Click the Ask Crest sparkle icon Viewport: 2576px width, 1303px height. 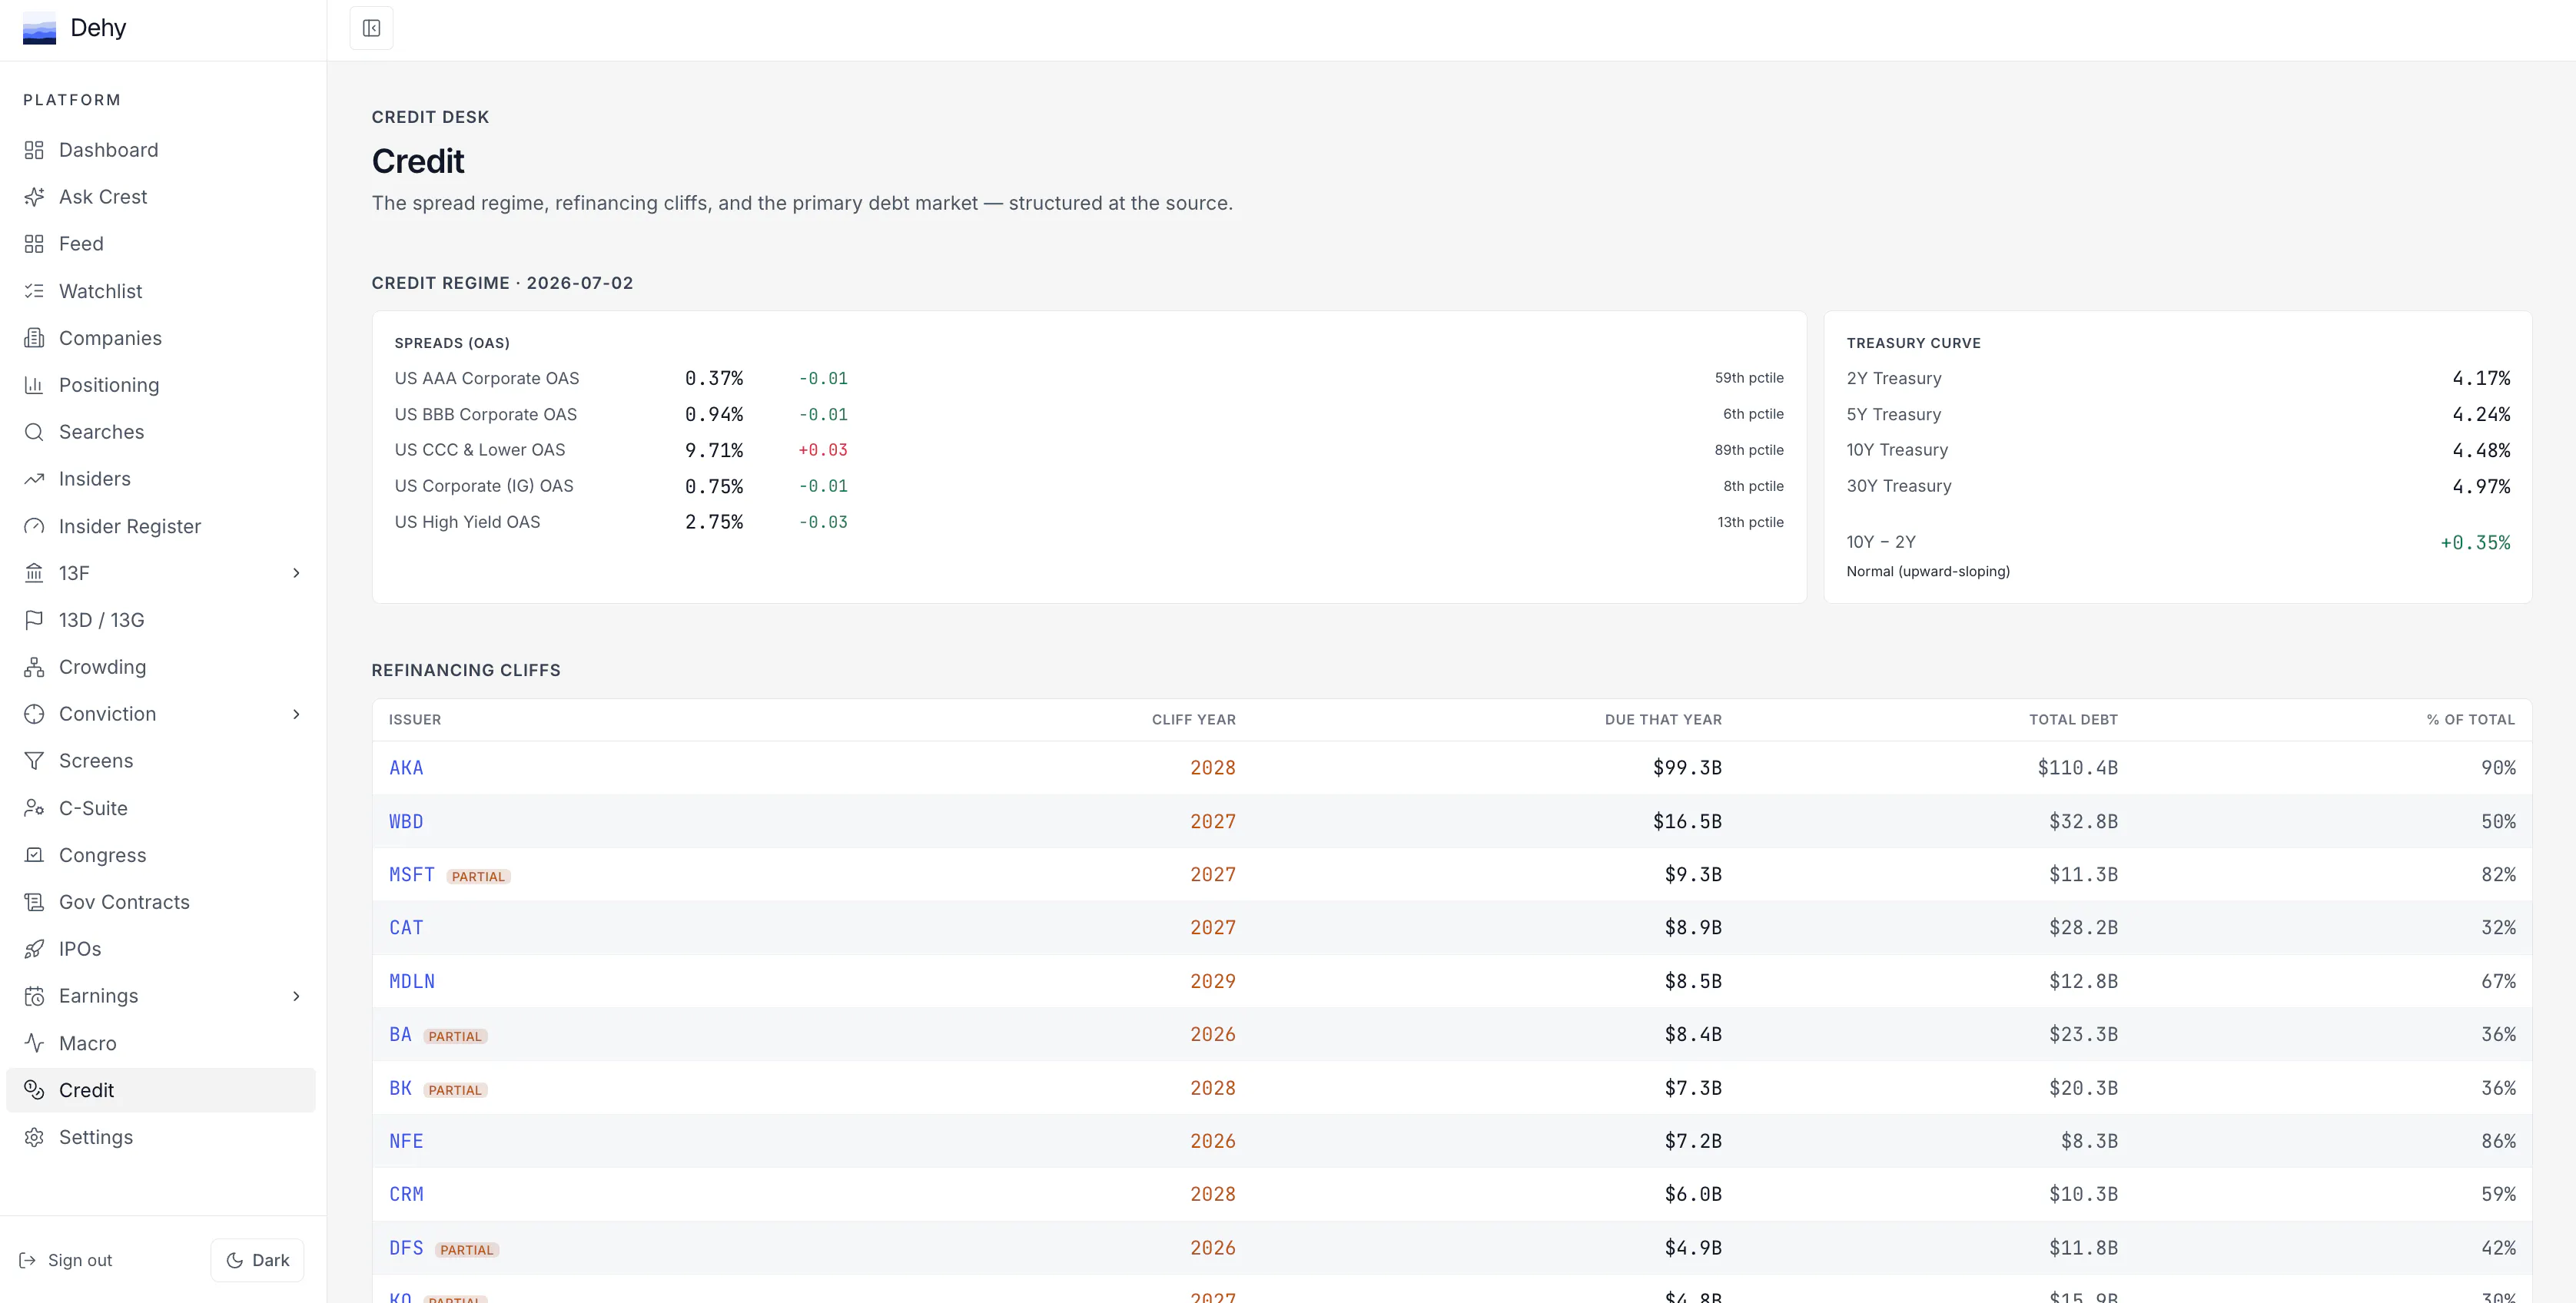pos(34,197)
